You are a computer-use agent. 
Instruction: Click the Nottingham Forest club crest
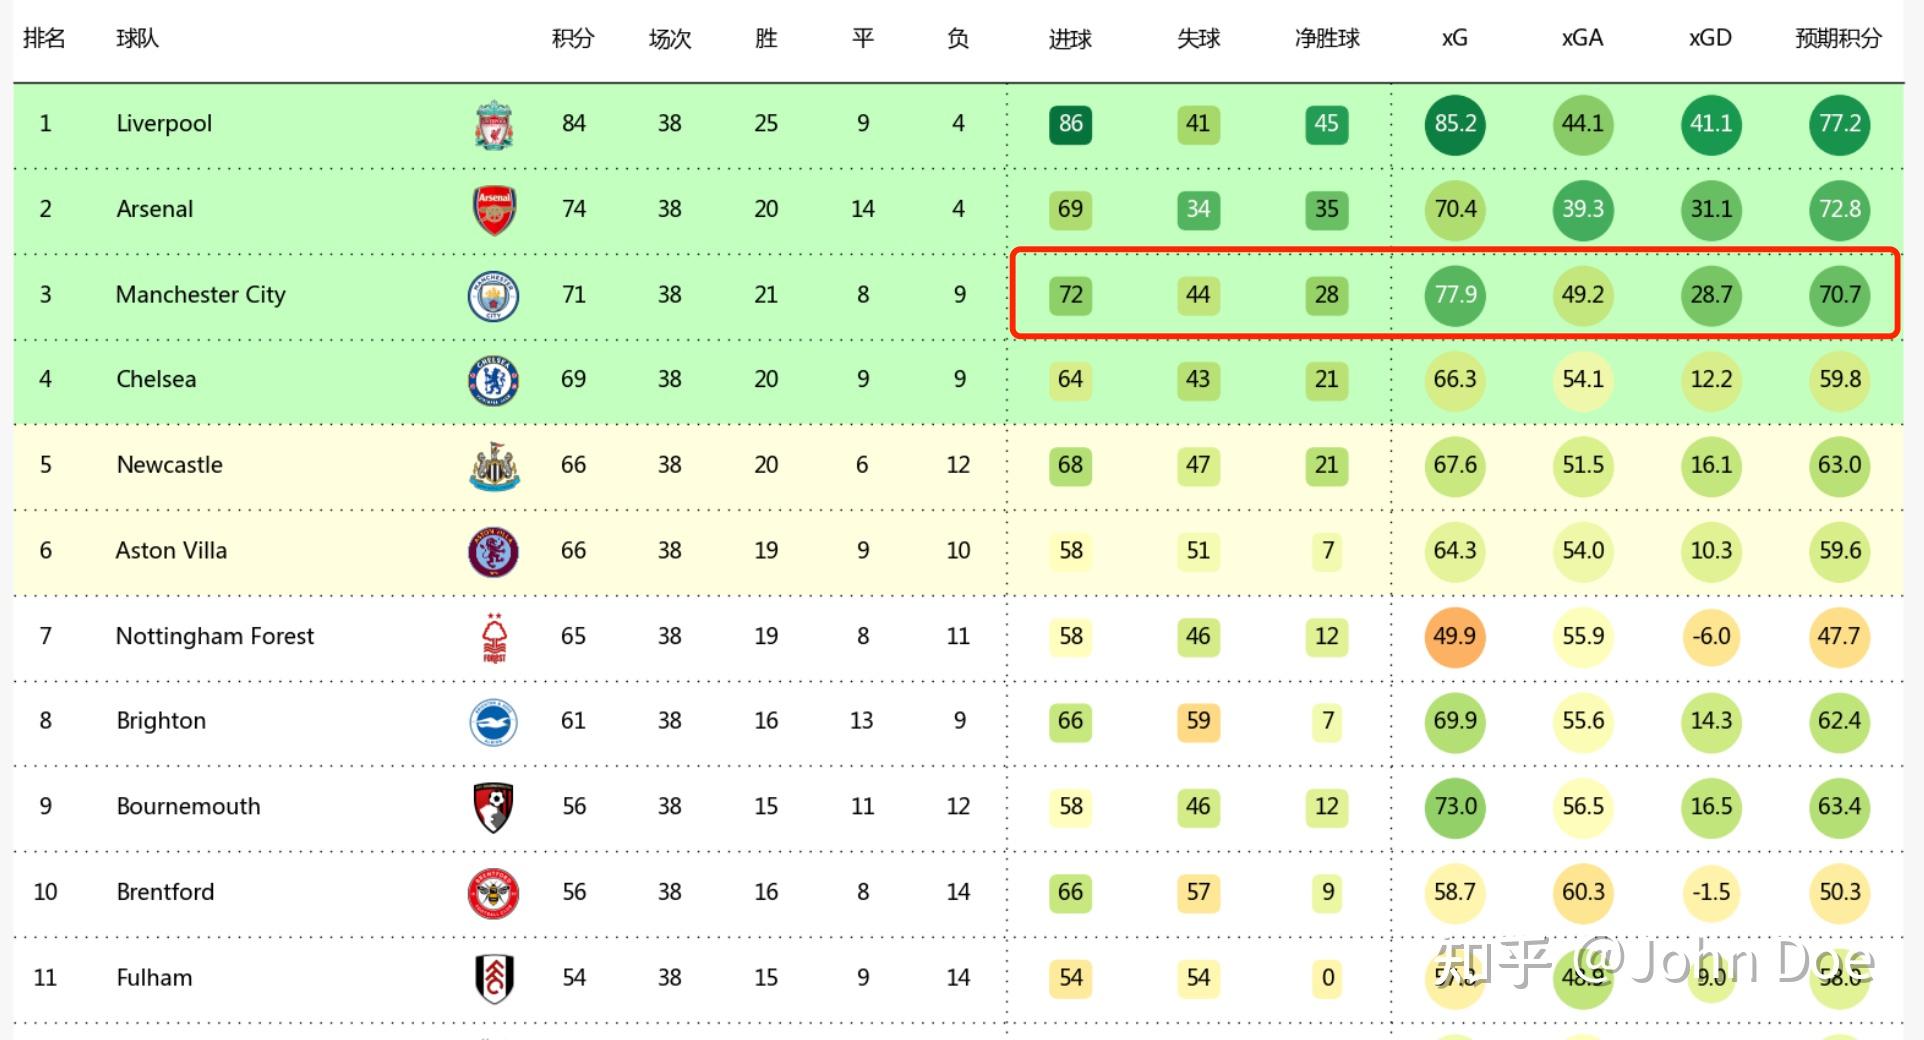coord(494,638)
